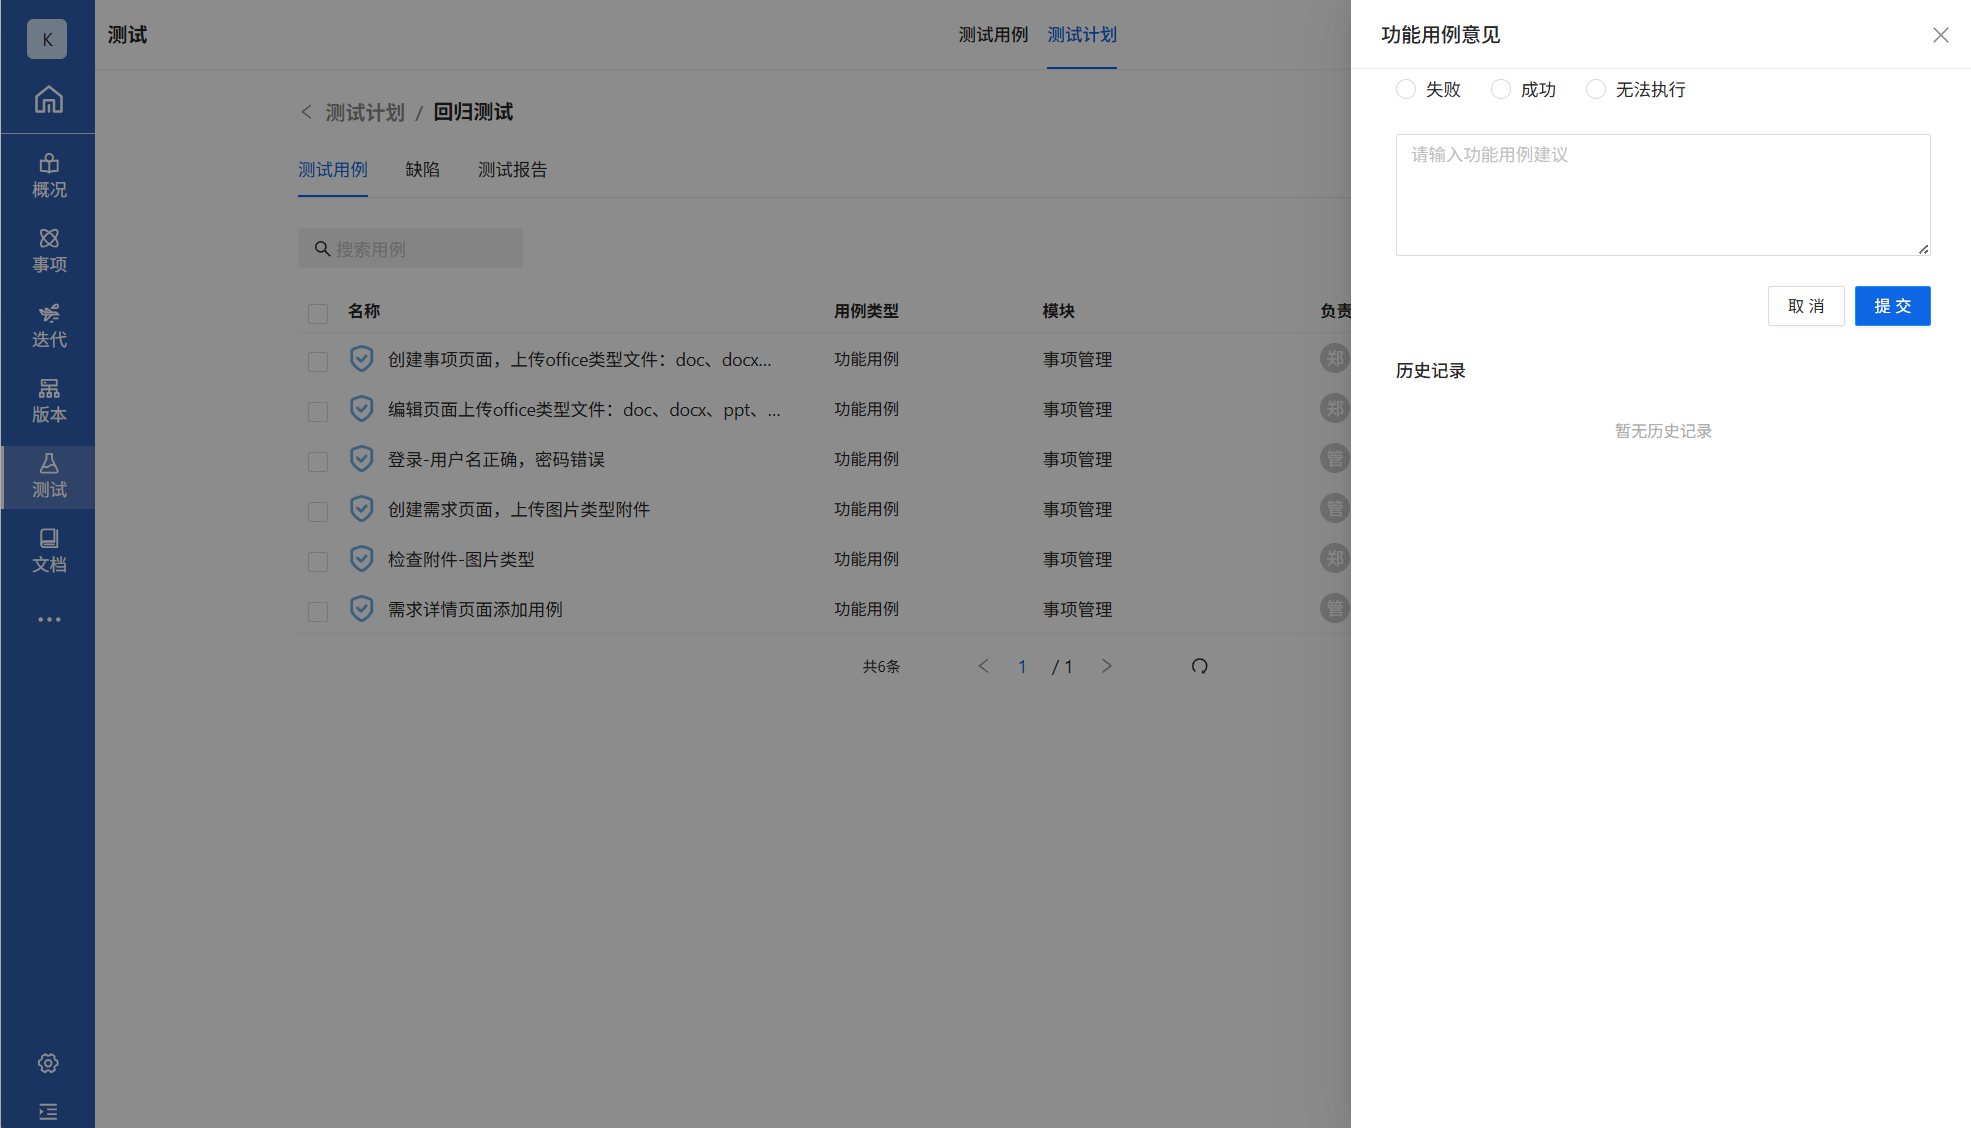The height and width of the screenshot is (1128, 1971).
Task: Click the 提交 submit button
Action: click(1892, 306)
